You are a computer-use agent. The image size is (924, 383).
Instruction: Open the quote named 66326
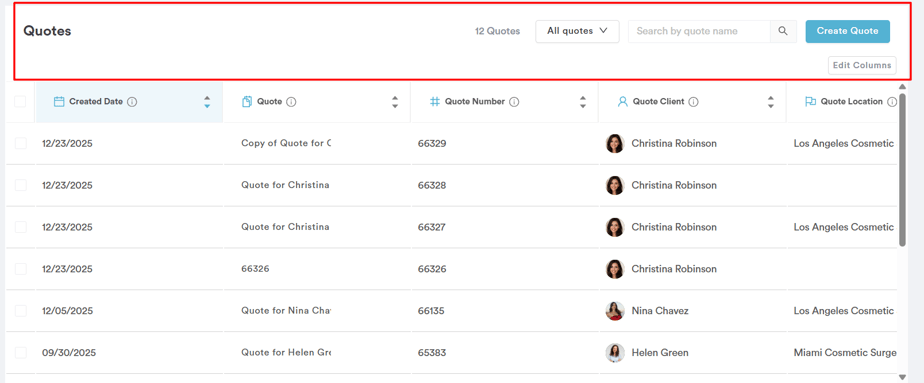(x=255, y=269)
